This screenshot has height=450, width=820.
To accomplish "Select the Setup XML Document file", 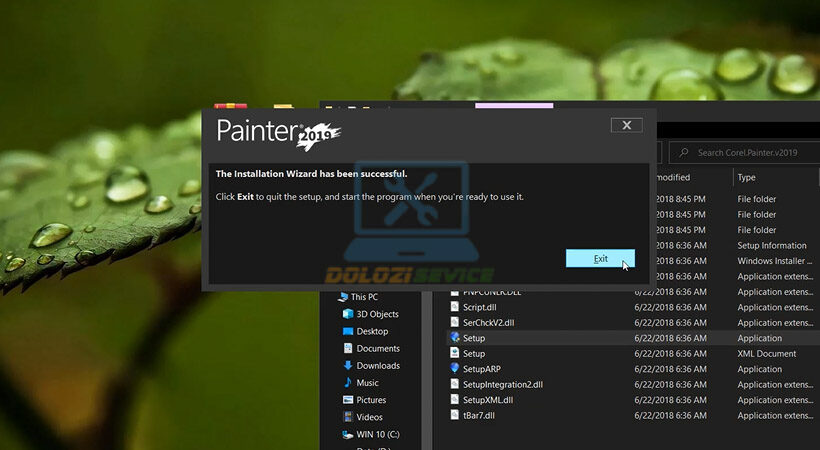I will [x=473, y=354].
